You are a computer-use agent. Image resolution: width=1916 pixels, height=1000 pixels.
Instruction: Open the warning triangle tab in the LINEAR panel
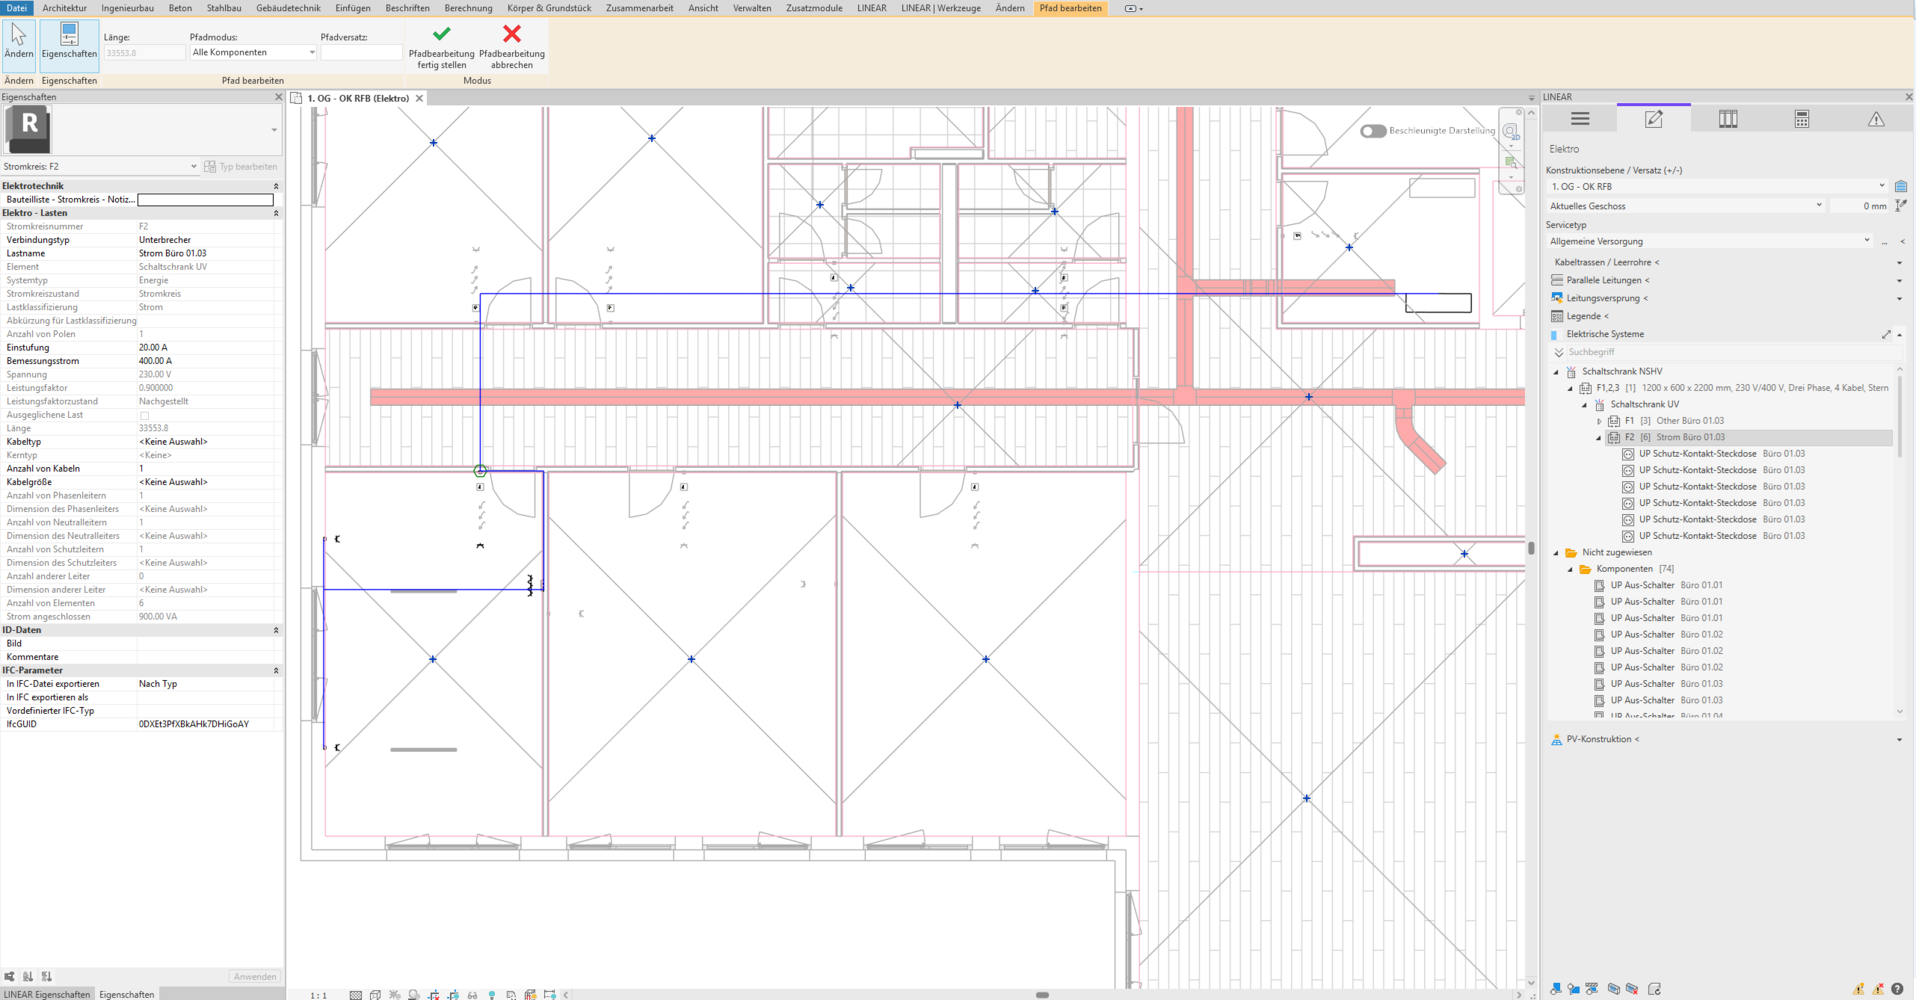(1876, 119)
